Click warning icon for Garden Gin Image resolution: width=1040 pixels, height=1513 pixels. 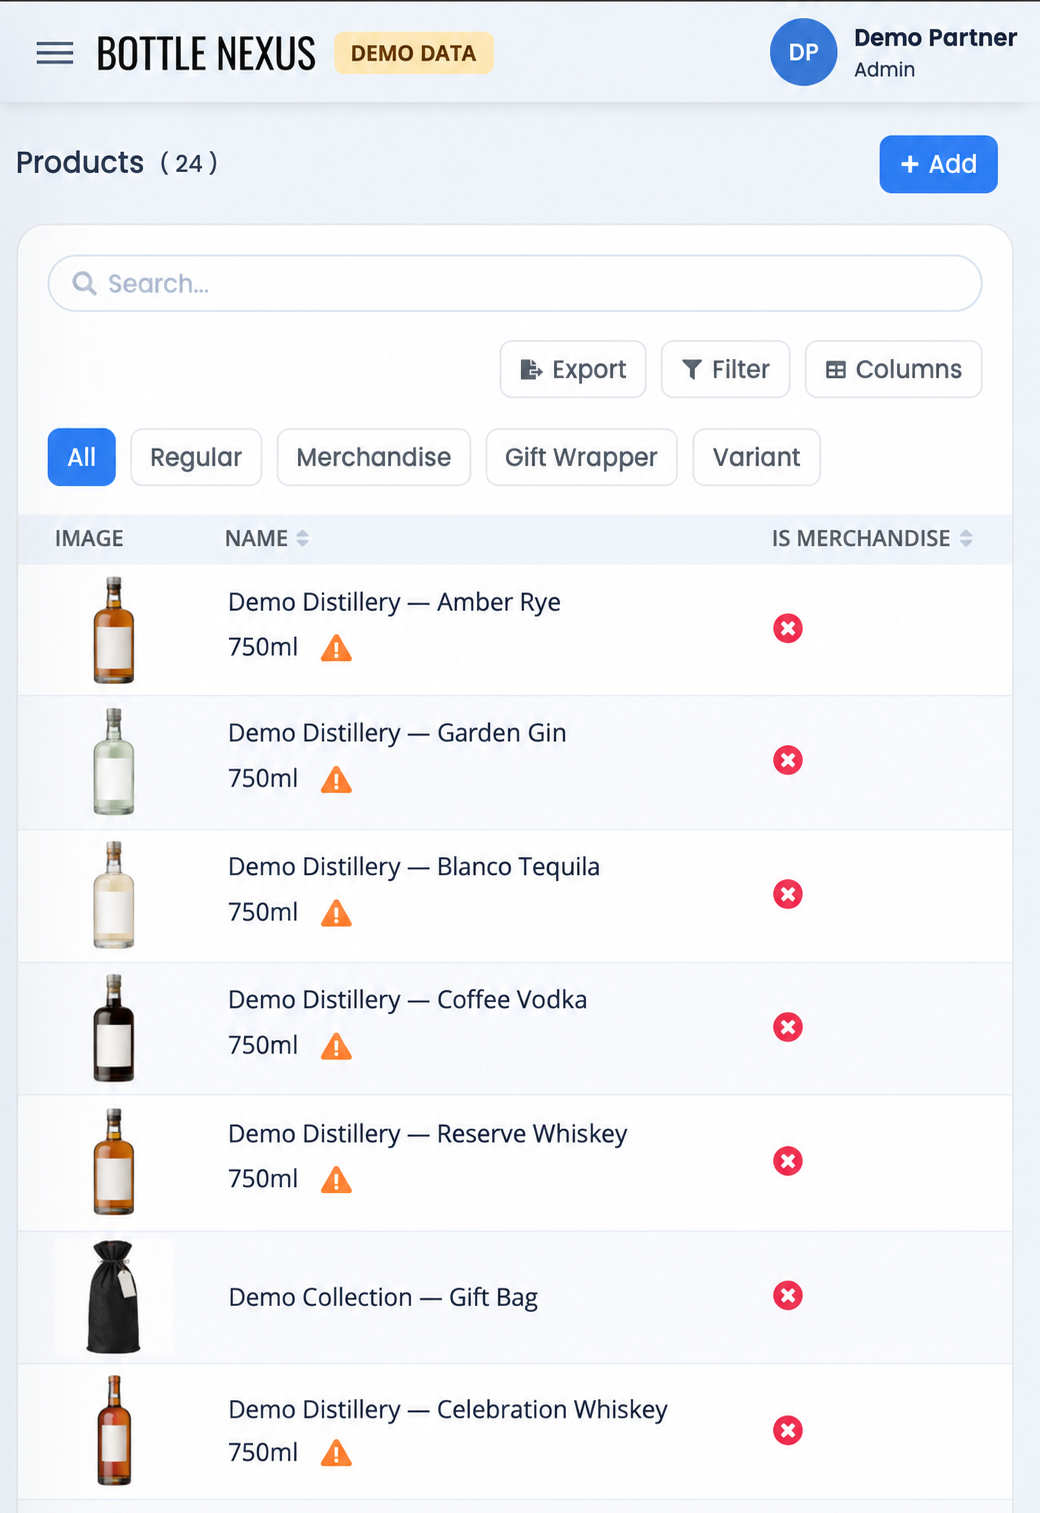coord(337,780)
